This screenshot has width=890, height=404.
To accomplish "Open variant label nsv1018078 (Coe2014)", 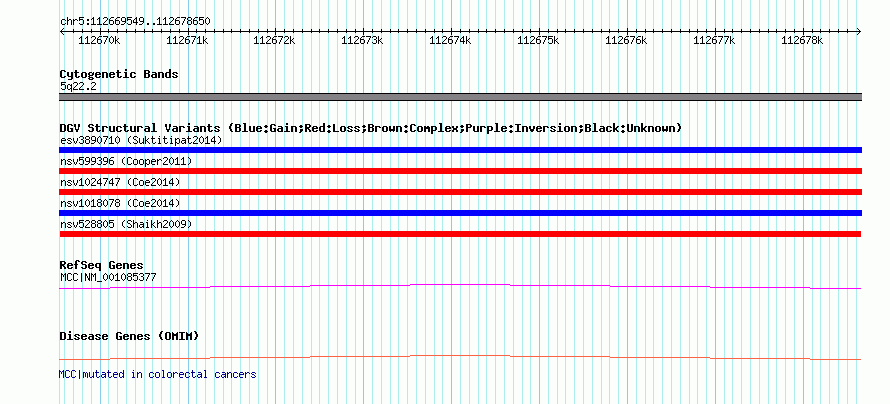I will (120, 204).
